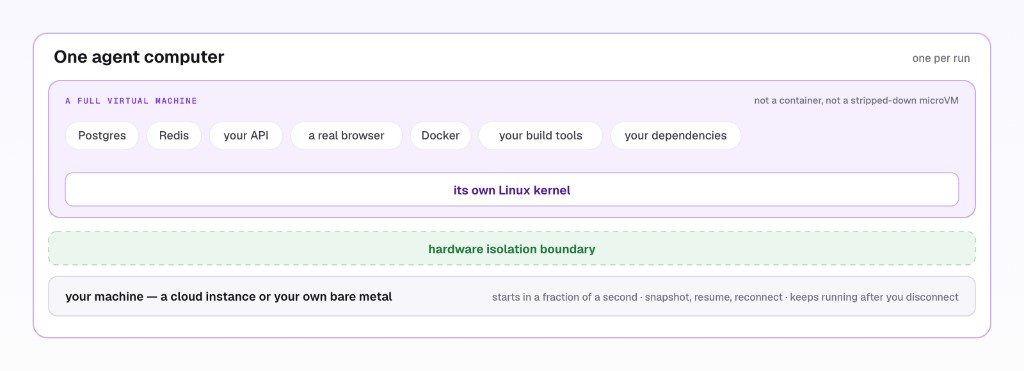Screen dimensions: 1024x371
Task: Click the 'its own Linux kernel' bar
Action: tap(512, 189)
